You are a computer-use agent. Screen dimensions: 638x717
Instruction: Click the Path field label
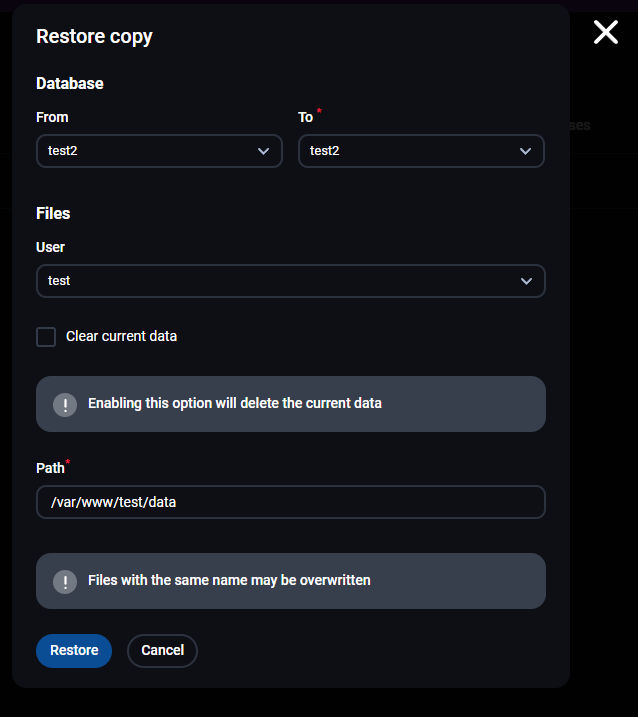click(50, 468)
